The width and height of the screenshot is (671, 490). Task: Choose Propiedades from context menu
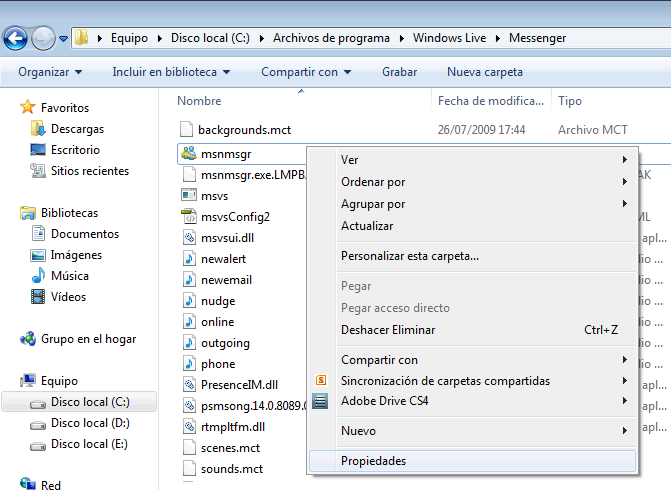(x=472, y=461)
